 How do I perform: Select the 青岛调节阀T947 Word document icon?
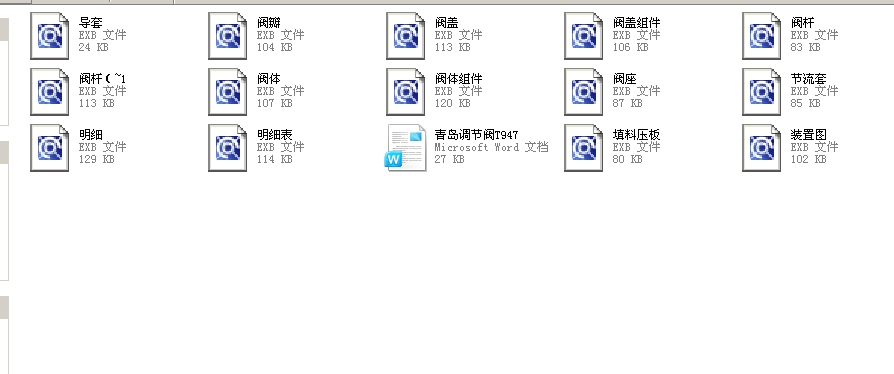[x=405, y=148]
